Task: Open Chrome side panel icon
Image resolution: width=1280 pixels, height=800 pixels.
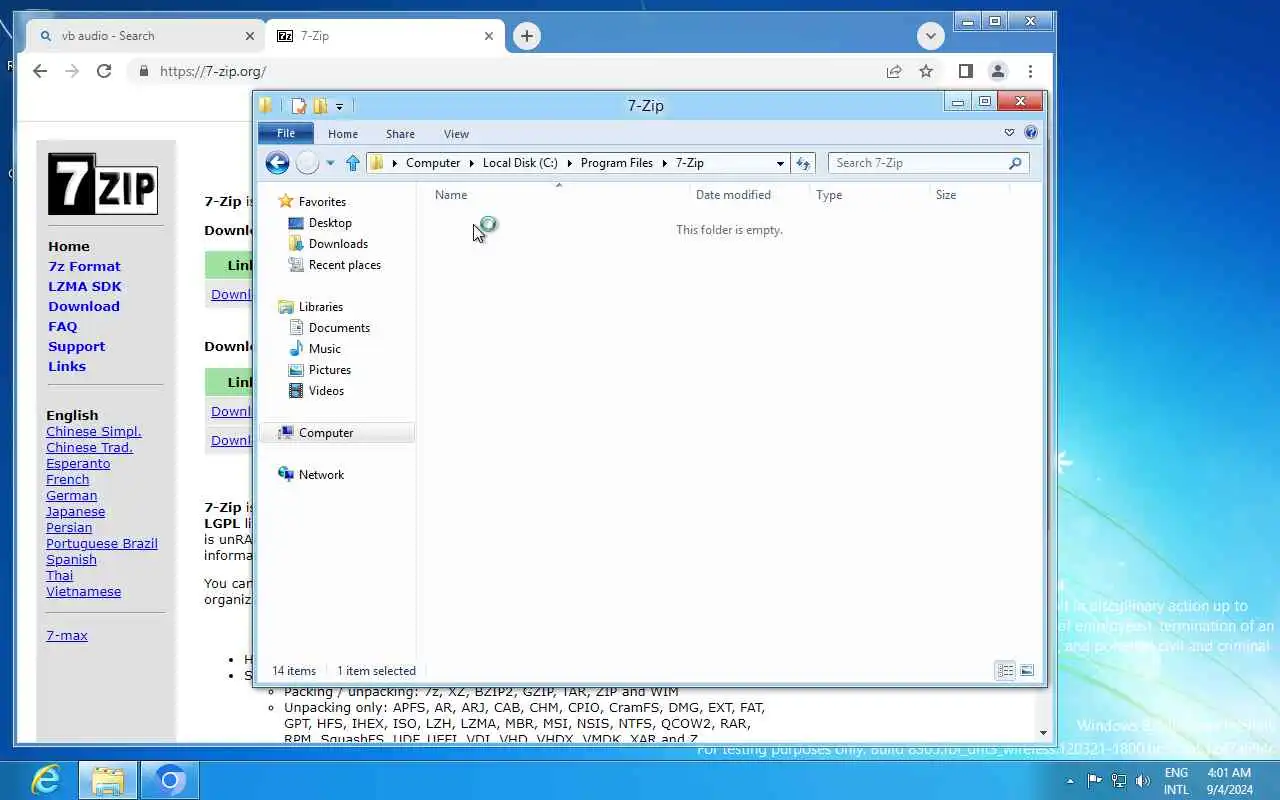Action: 965,71
